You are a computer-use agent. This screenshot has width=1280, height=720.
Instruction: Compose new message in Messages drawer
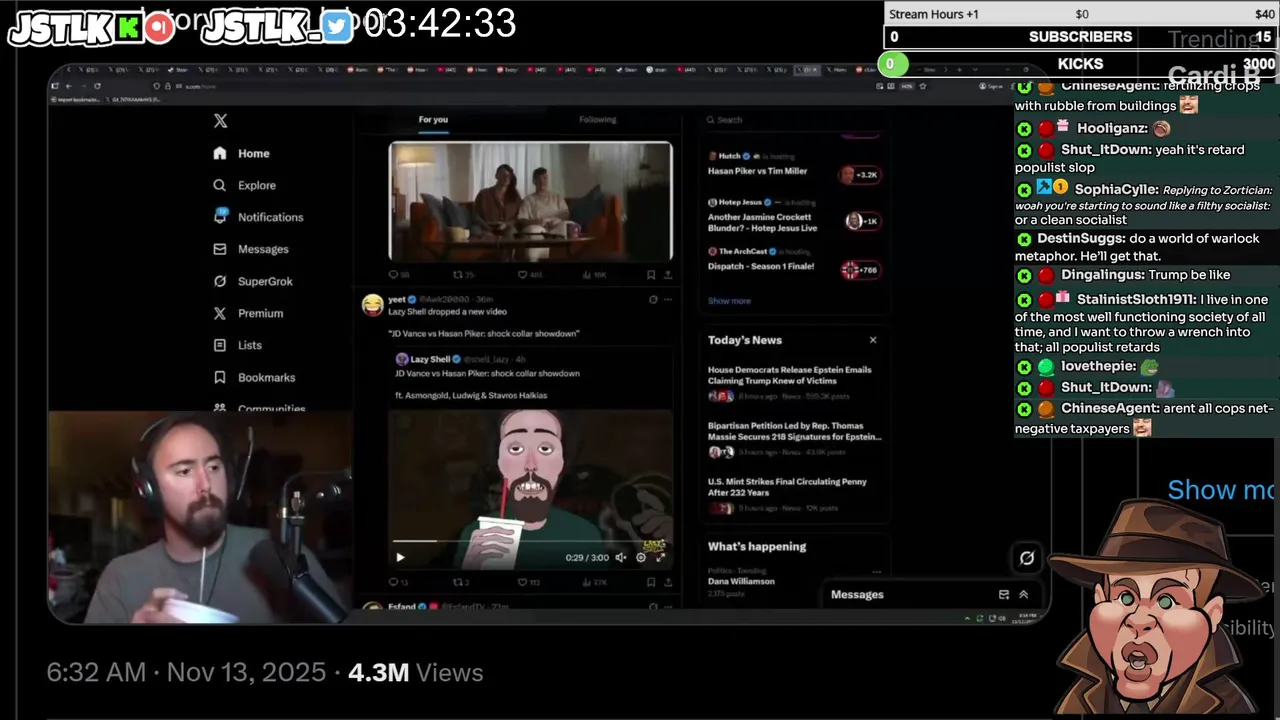pos(1004,594)
